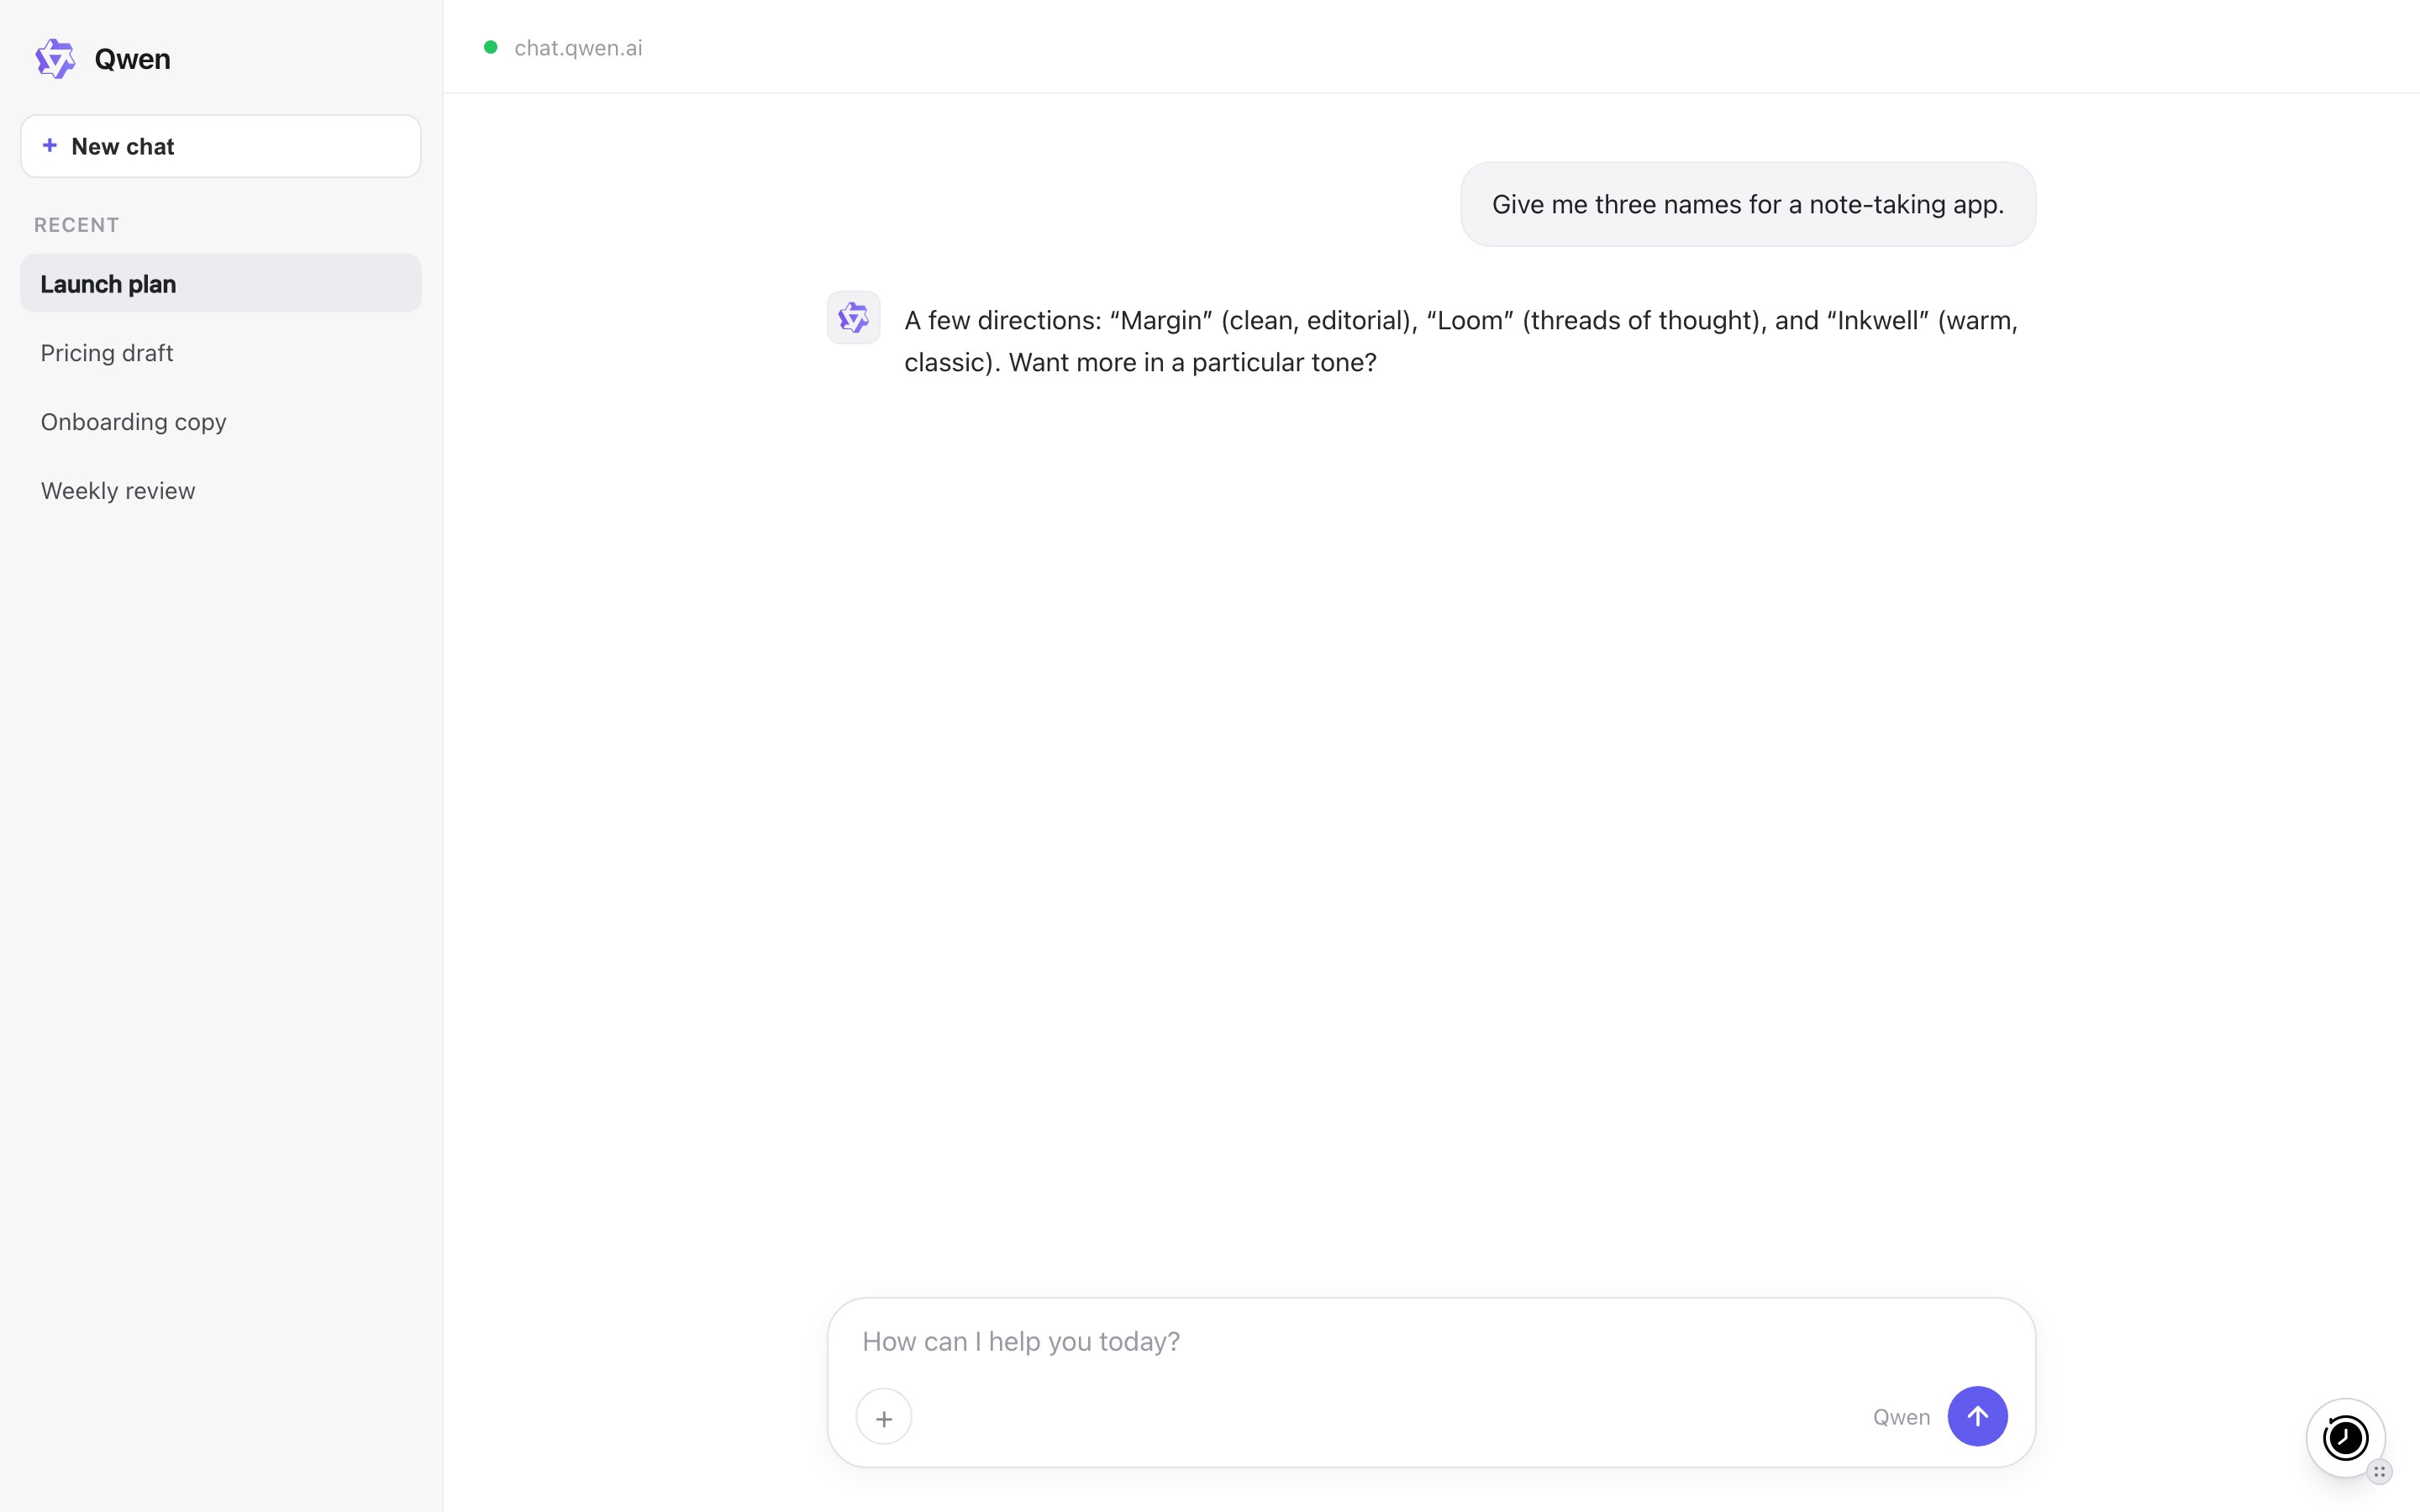This screenshot has width=2420, height=1512.
Task: Click the plus attachment button in composer
Action: click(x=884, y=1417)
